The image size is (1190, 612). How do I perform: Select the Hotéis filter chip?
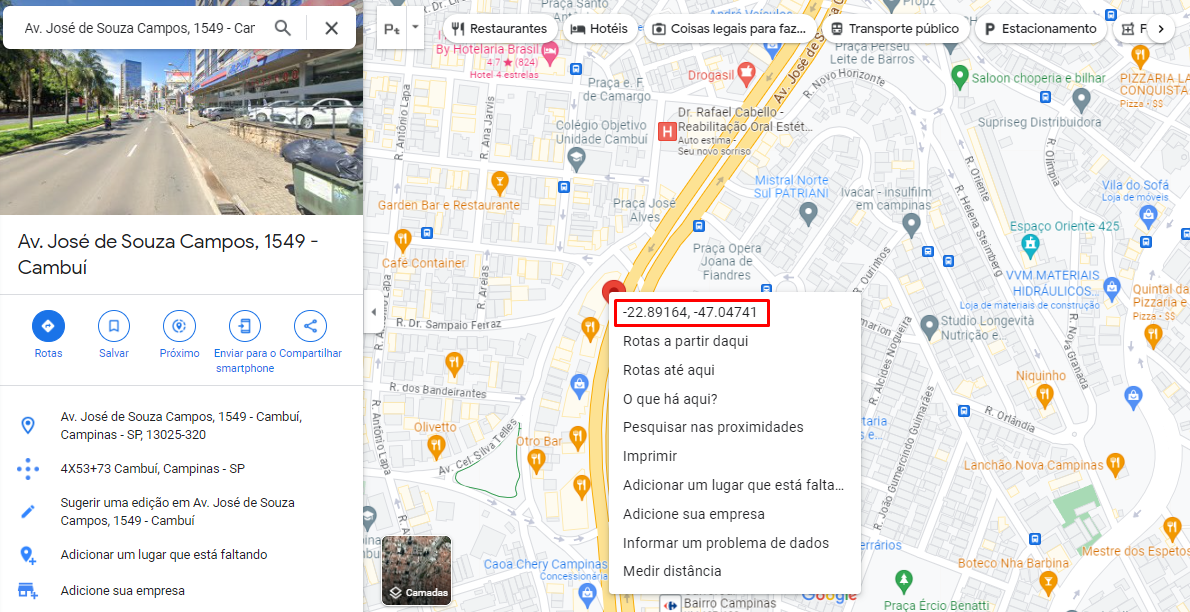pos(600,29)
